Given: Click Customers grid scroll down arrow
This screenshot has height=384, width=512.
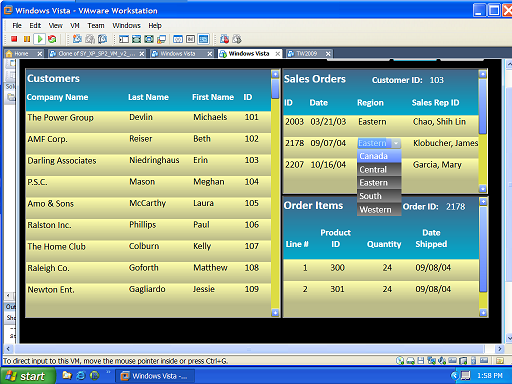Looking at the screenshot, I should coord(275,313).
